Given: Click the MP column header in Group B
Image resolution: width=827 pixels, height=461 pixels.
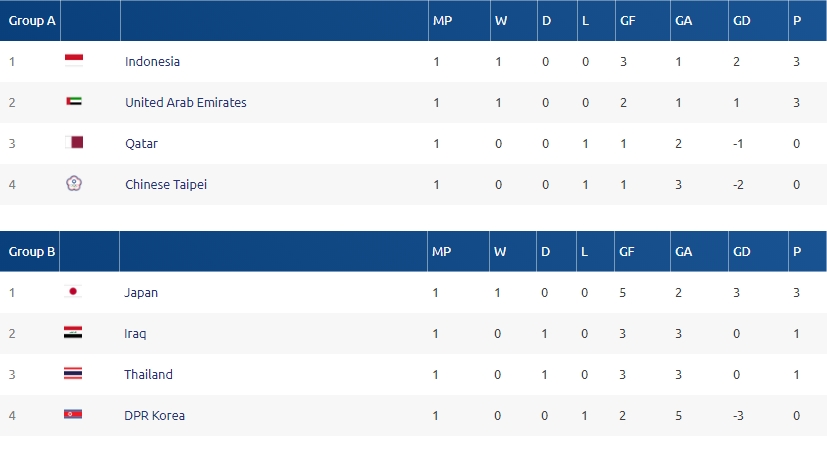Looking at the screenshot, I should [441, 251].
